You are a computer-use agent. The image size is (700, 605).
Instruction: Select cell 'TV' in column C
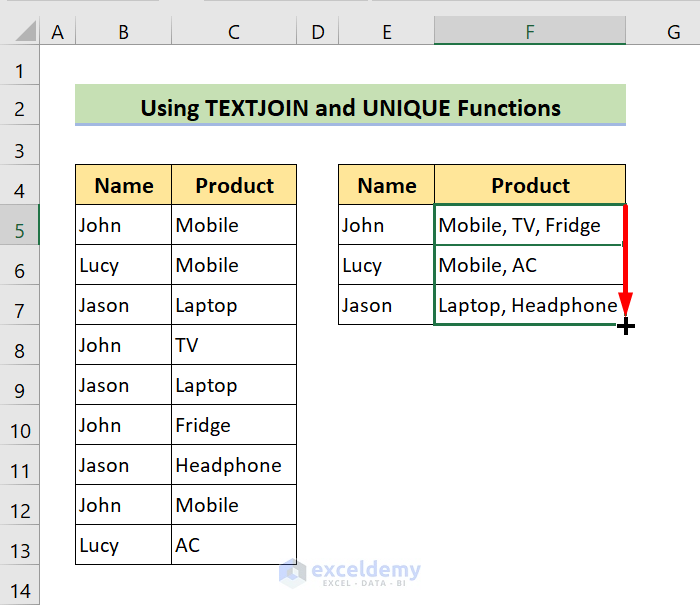pos(234,345)
